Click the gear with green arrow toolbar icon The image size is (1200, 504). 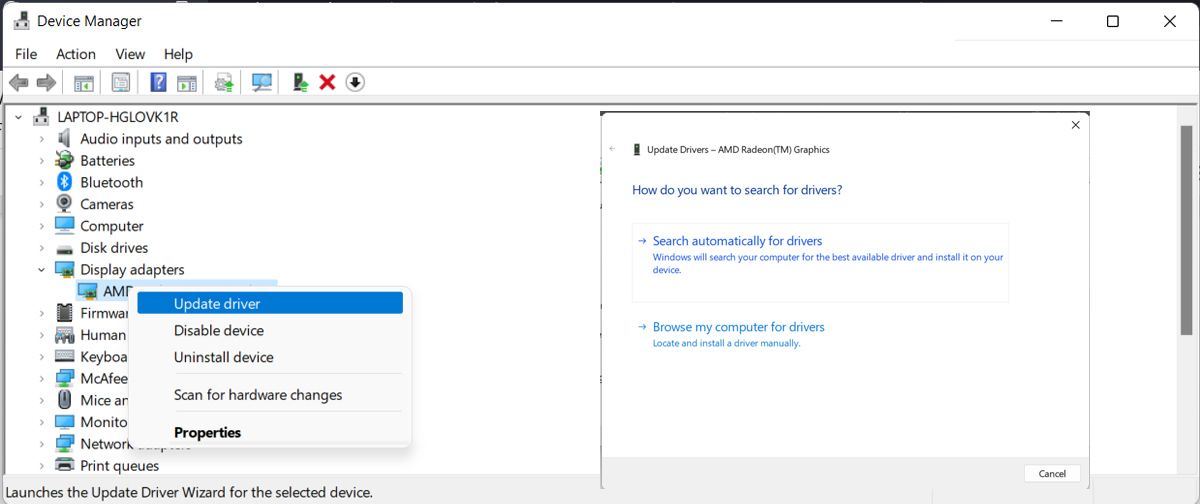[x=225, y=82]
